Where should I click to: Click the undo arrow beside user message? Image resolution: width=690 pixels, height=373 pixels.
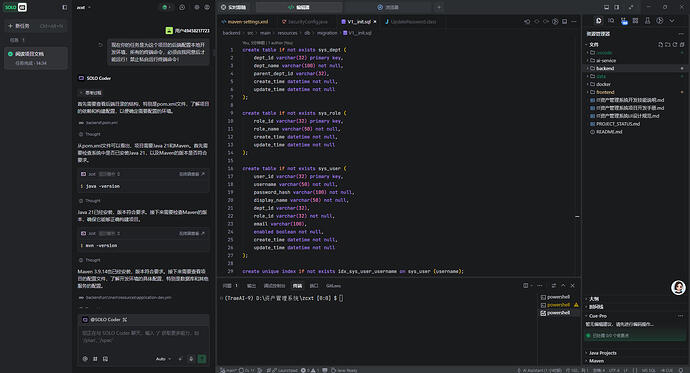100,45
